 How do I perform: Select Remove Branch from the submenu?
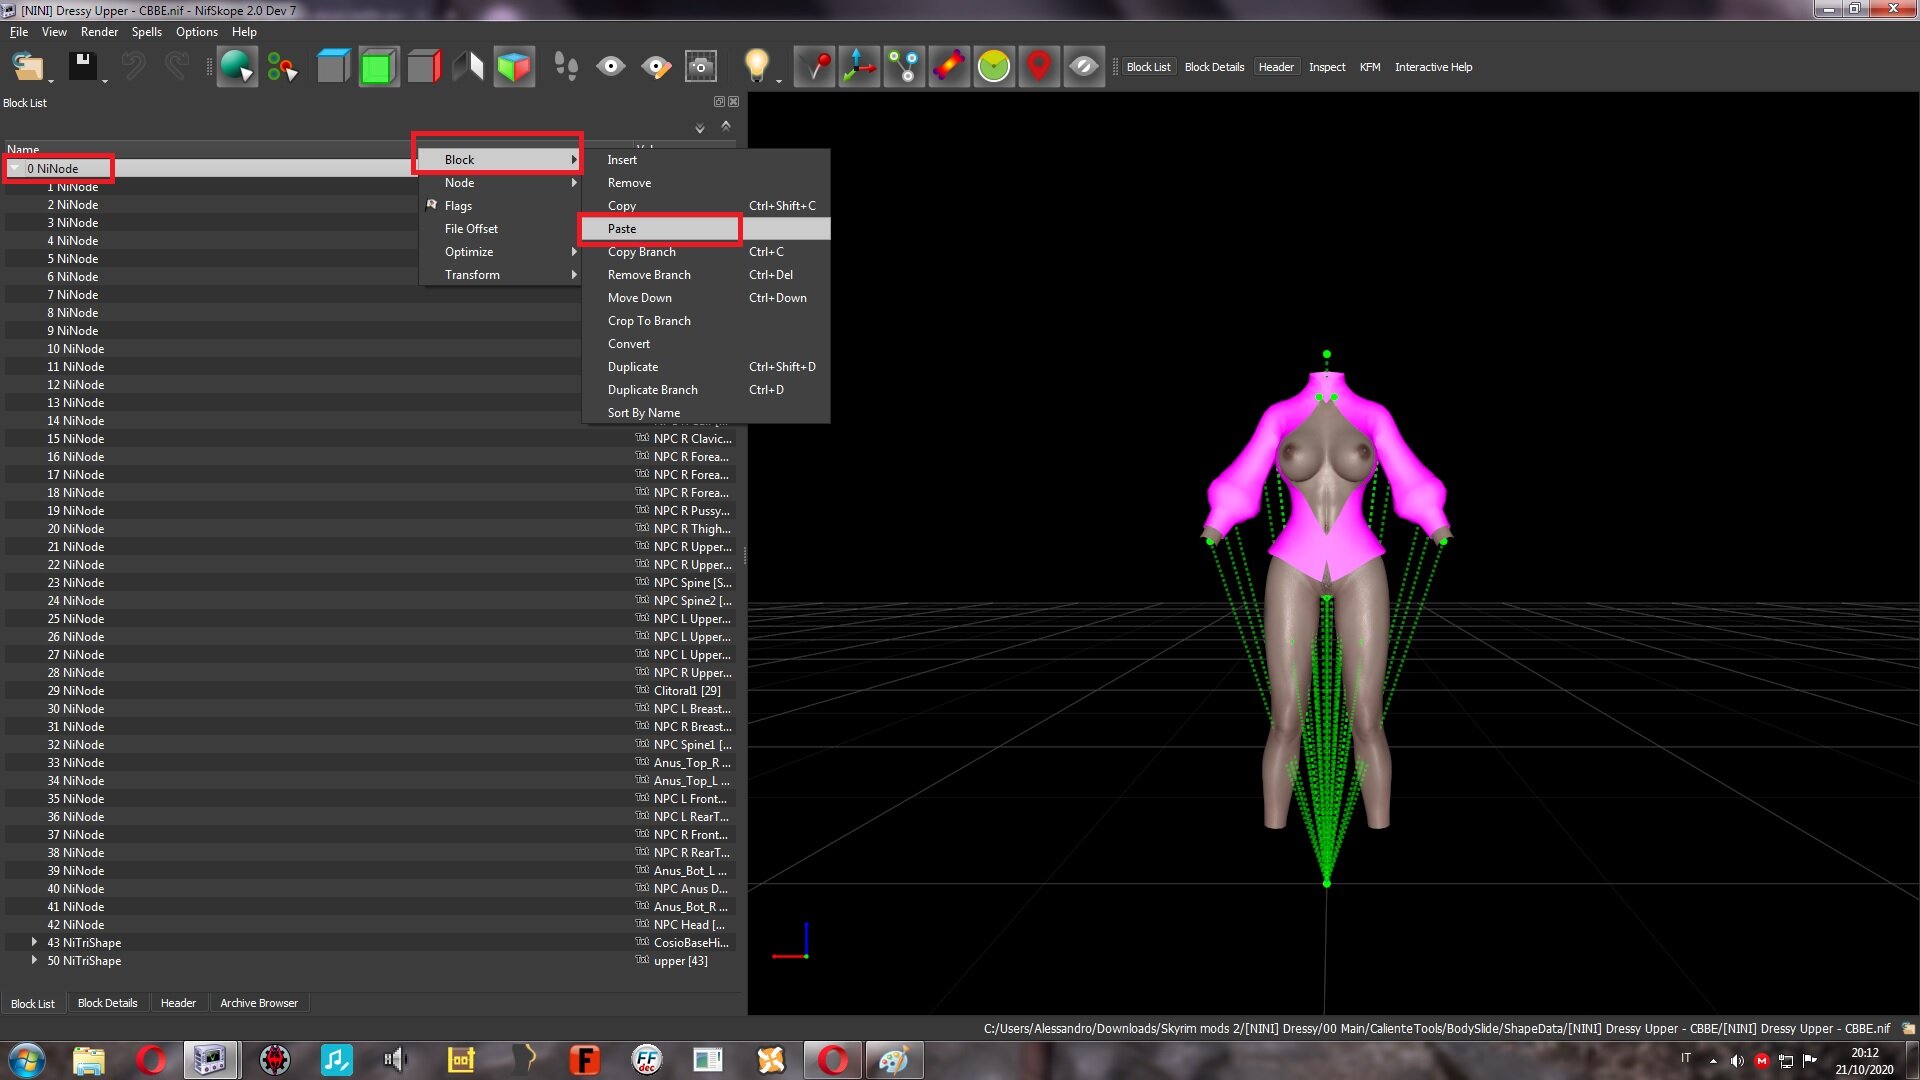tap(705, 275)
